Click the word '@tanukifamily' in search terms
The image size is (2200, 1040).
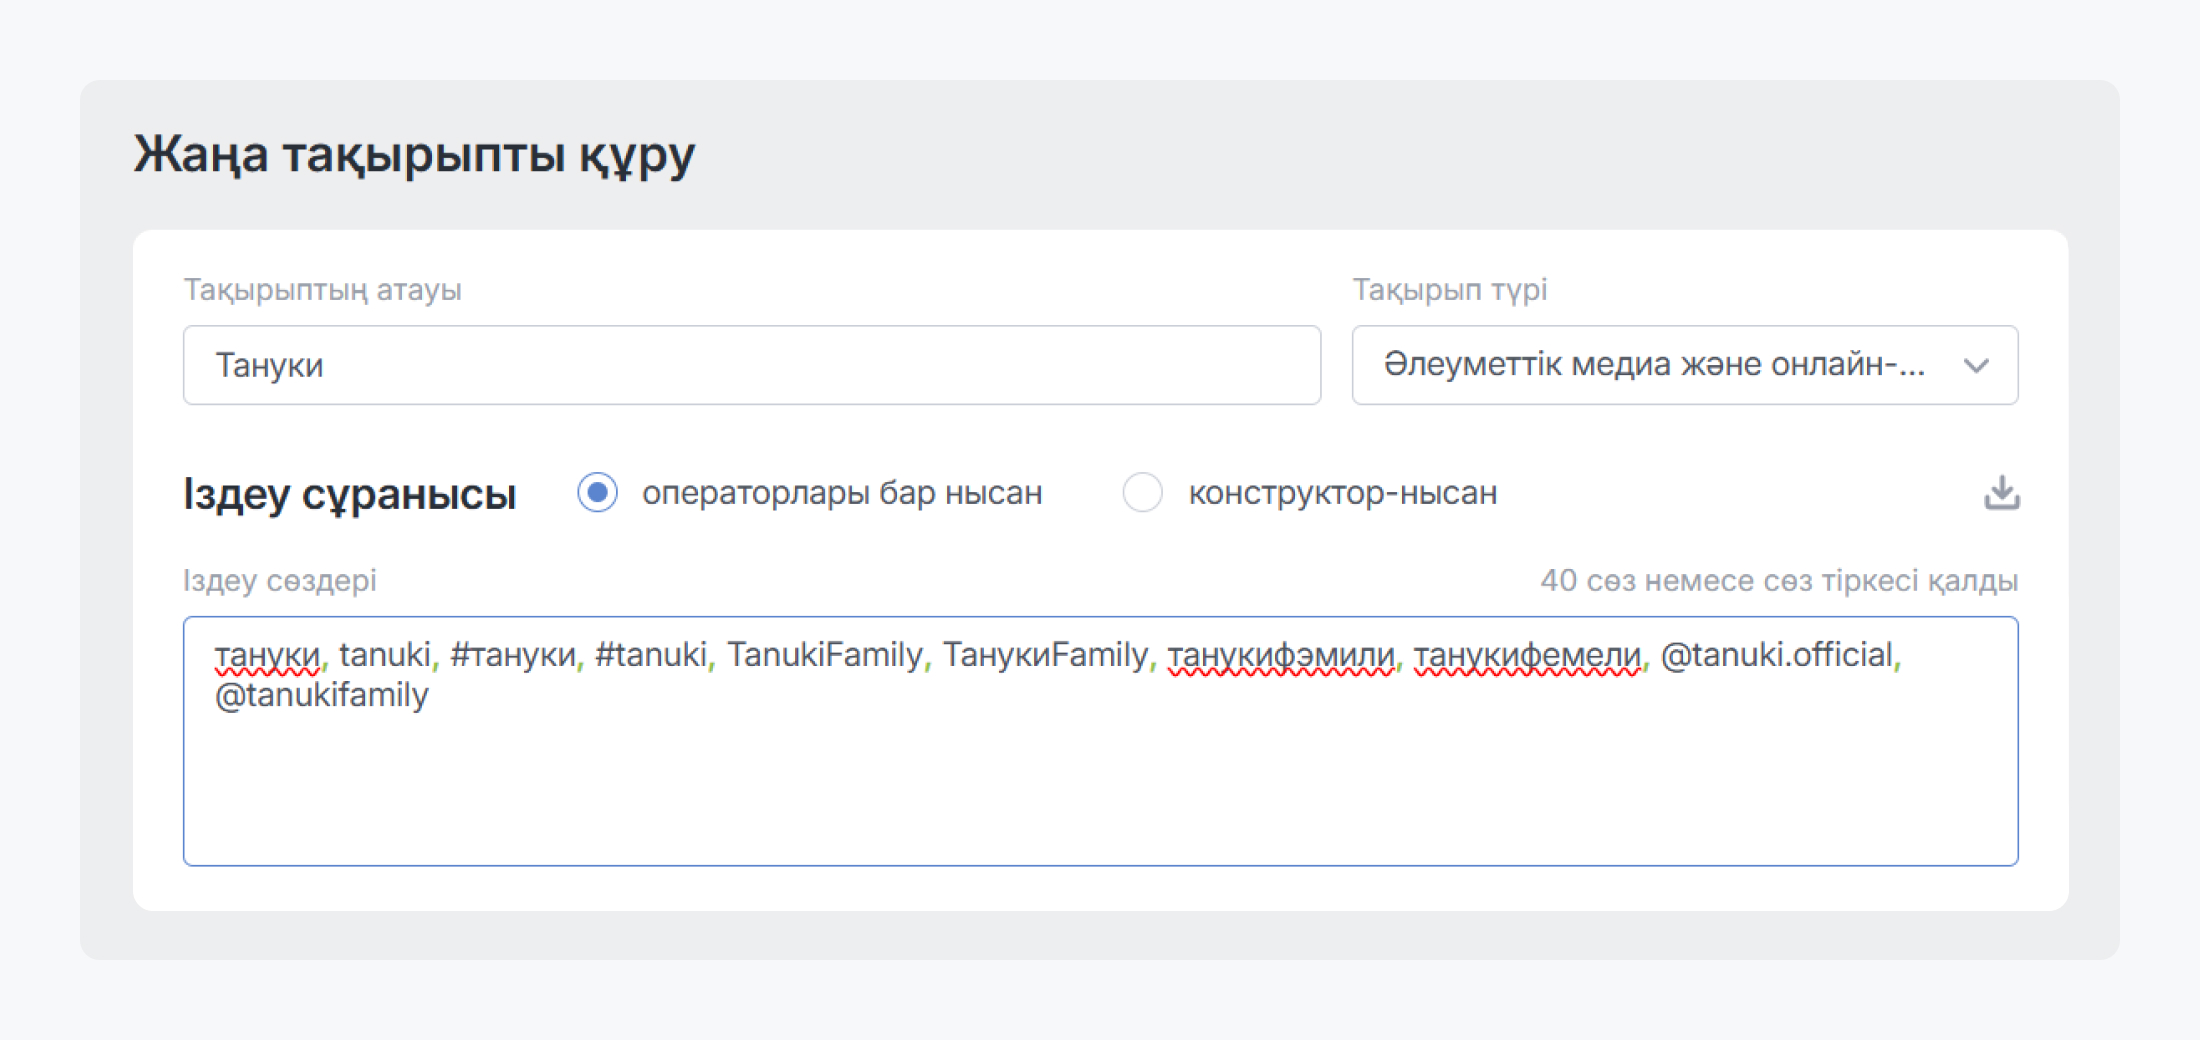322,695
